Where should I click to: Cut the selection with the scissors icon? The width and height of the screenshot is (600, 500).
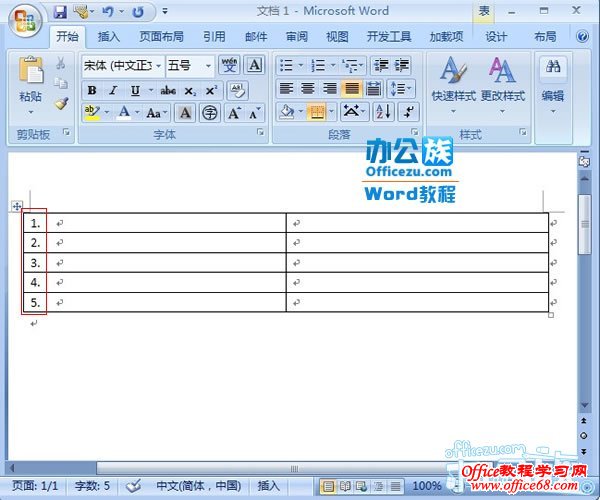tap(60, 63)
